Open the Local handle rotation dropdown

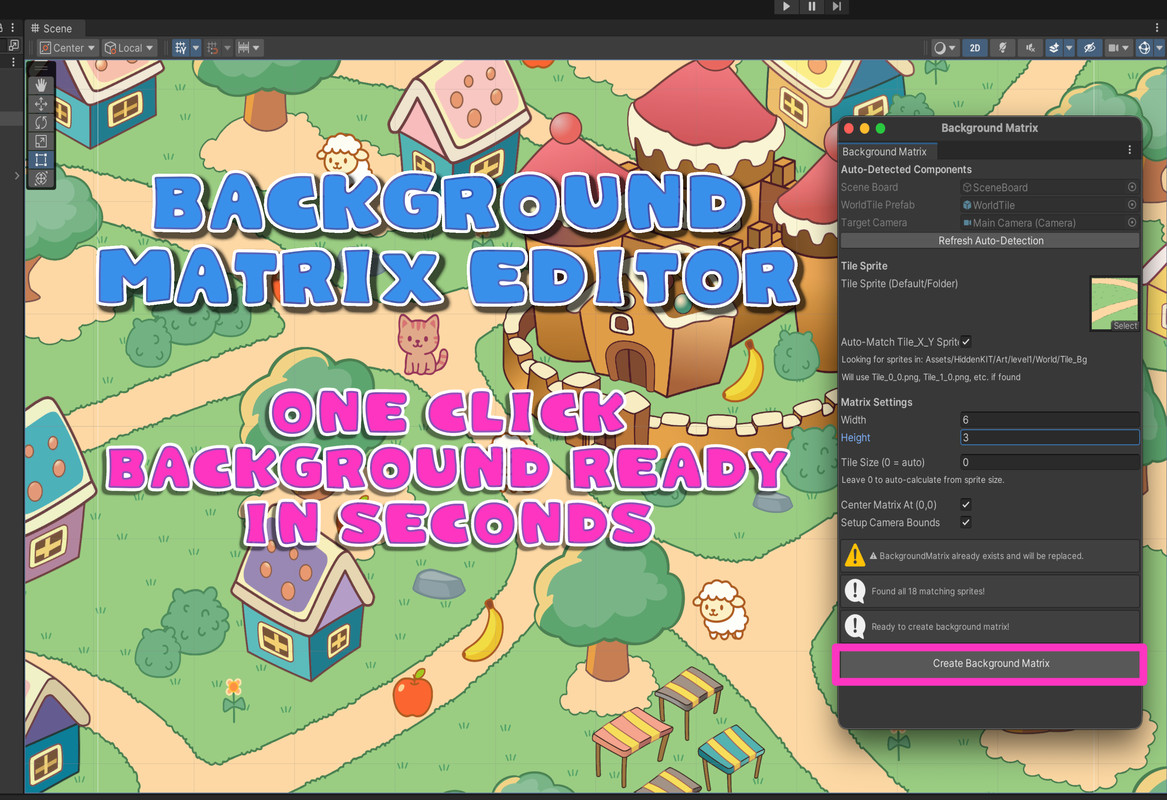(130, 48)
